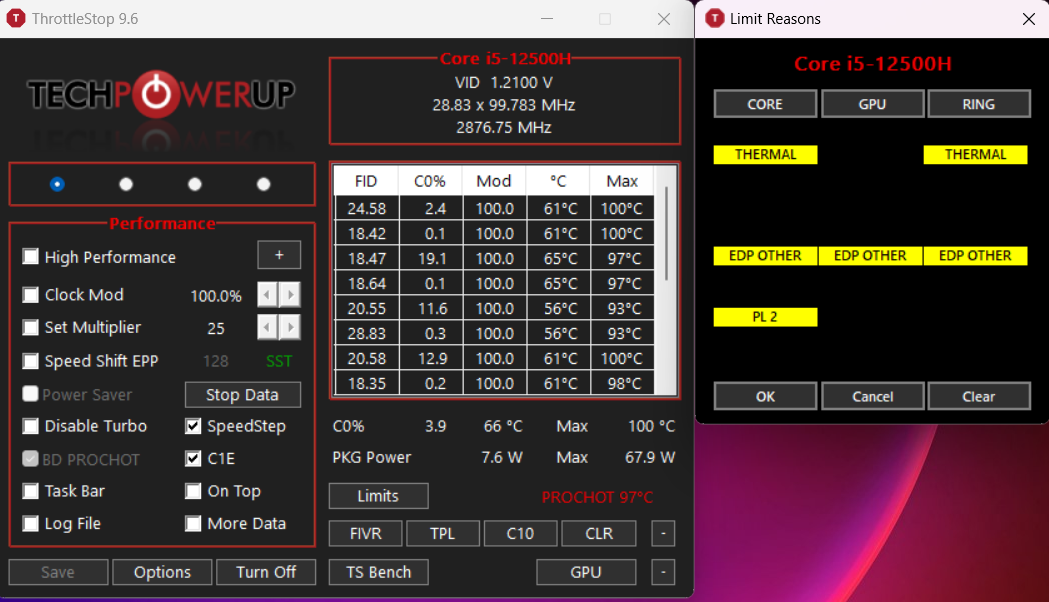Click the ThrottleStop title bar logo icon
The height and width of the screenshot is (602, 1049).
click(x=15, y=18)
